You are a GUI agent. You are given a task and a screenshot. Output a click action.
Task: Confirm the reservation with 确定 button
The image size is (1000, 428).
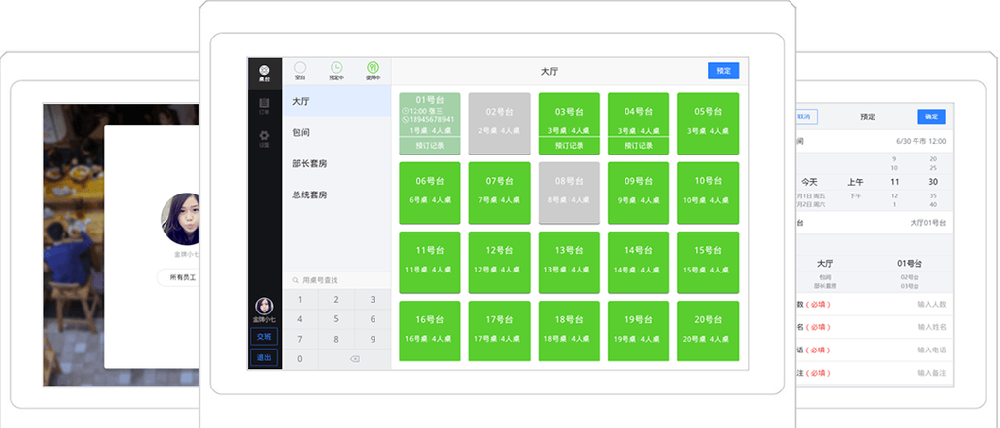click(931, 117)
